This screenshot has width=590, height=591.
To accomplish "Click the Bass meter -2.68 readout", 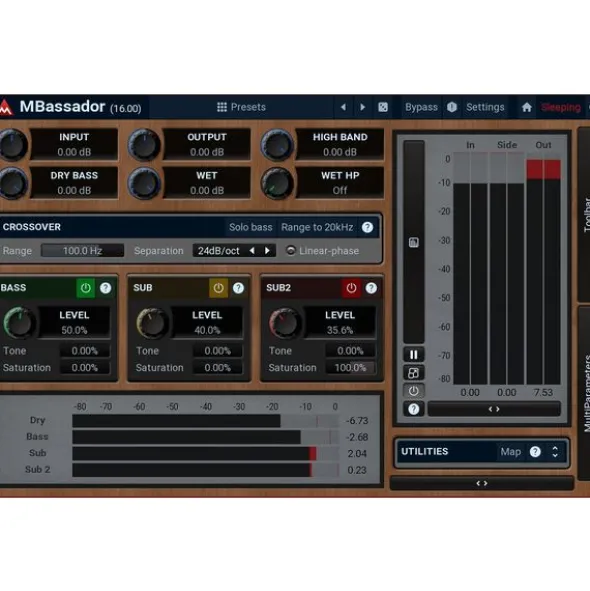I will point(357,437).
